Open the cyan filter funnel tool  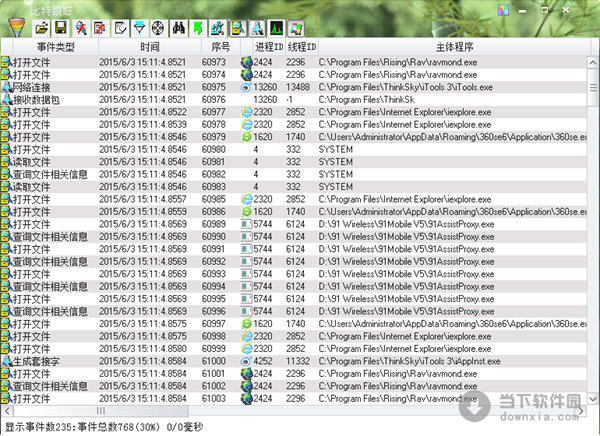coord(140,28)
